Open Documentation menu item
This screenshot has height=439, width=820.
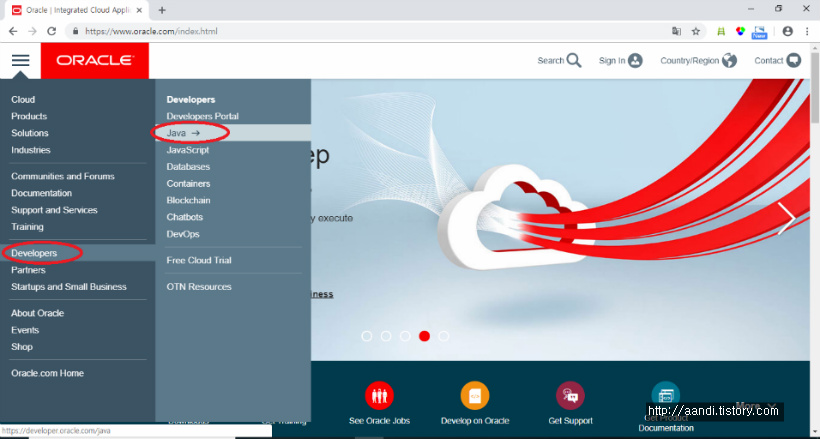tap(41, 193)
